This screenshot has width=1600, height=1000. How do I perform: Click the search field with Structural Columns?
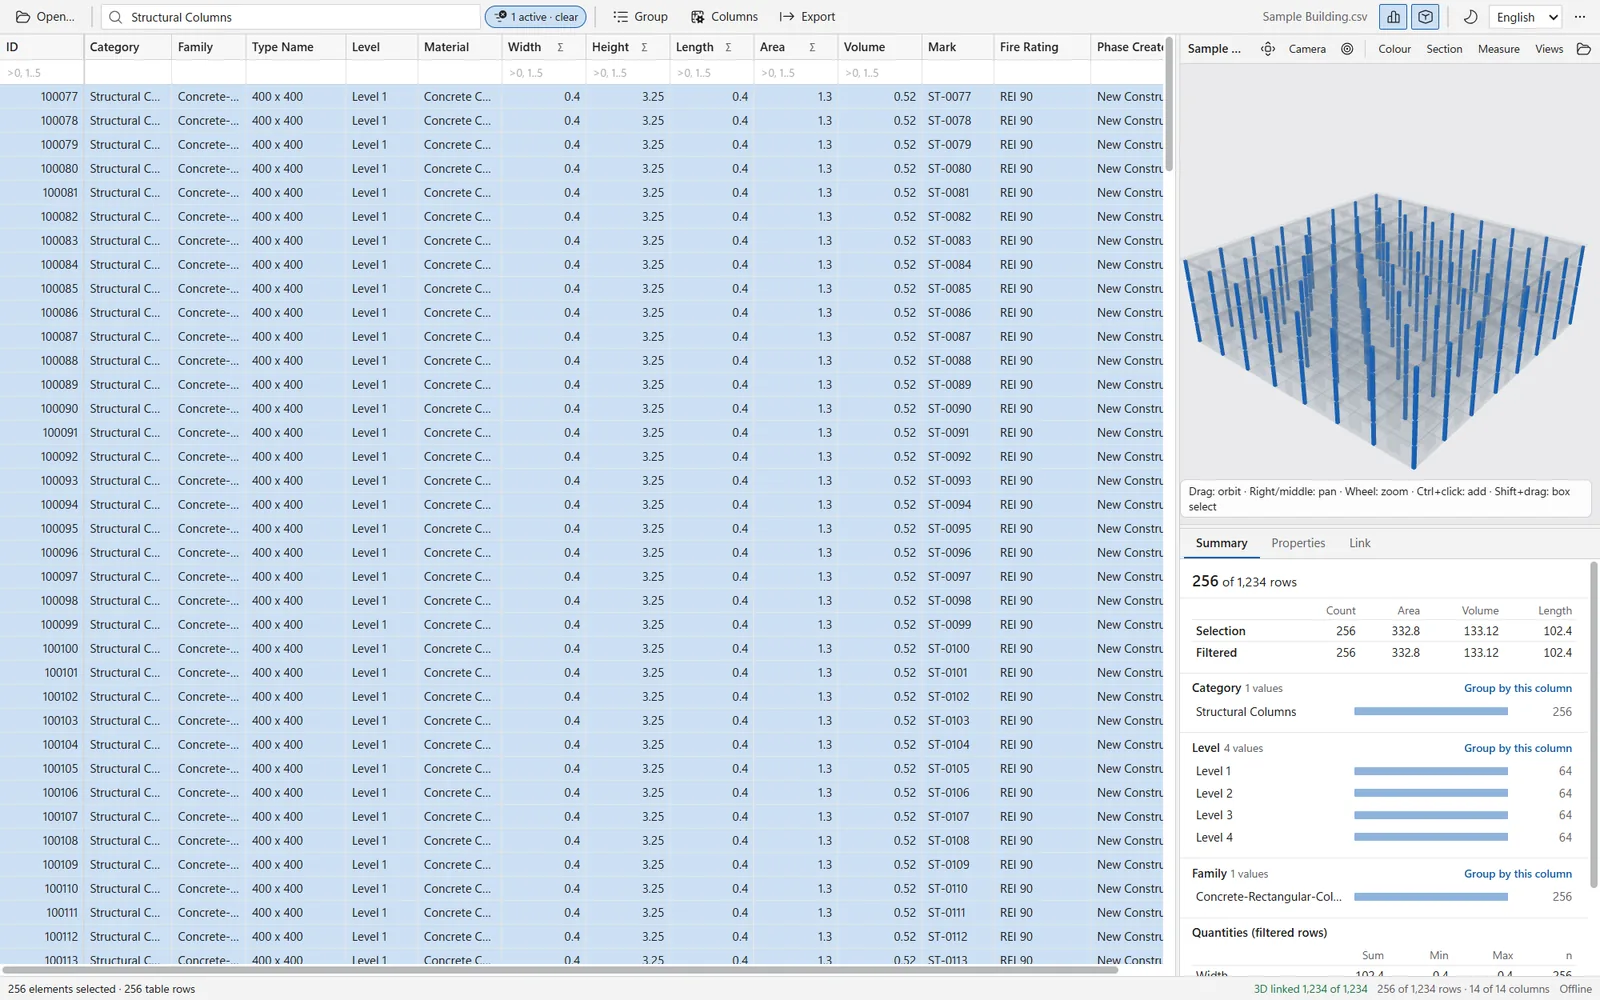click(x=291, y=17)
